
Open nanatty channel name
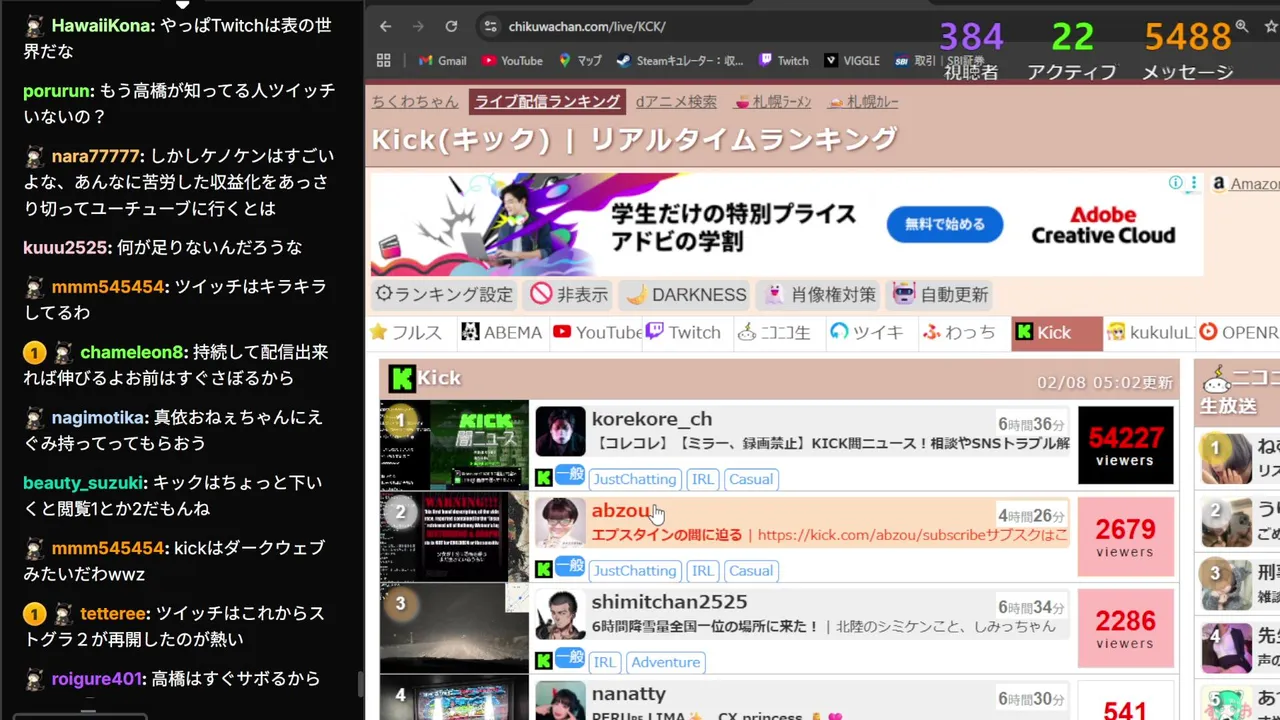coord(628,694)
